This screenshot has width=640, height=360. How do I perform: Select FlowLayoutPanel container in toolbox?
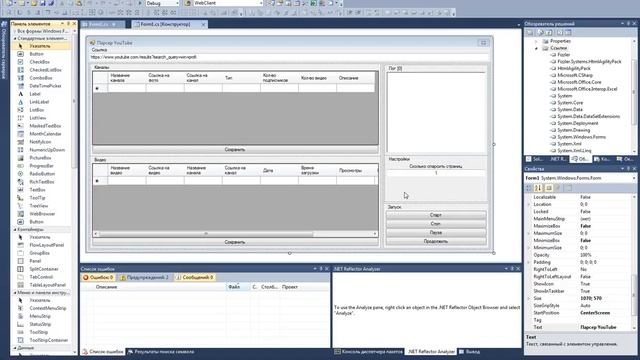tap(47, 245)
